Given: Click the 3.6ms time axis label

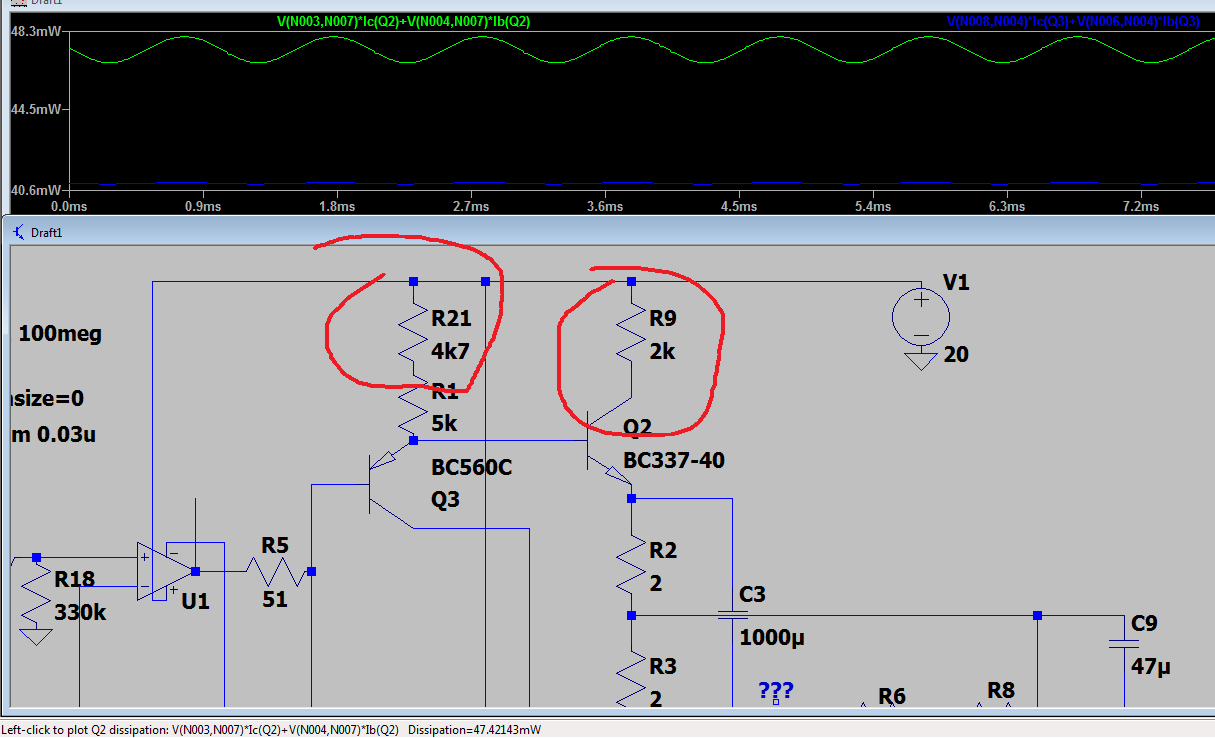Looking at the screenshot, I should click(605, 206).
